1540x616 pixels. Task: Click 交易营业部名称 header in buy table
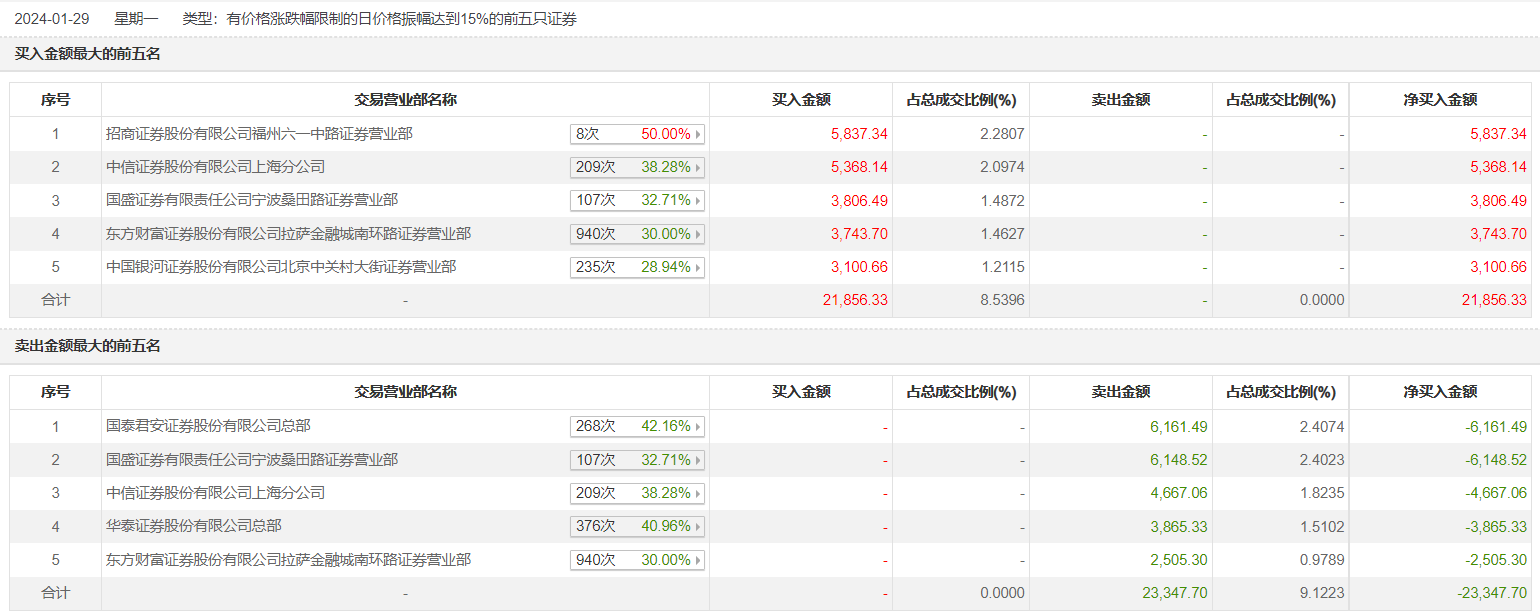[x=405, y=100]
